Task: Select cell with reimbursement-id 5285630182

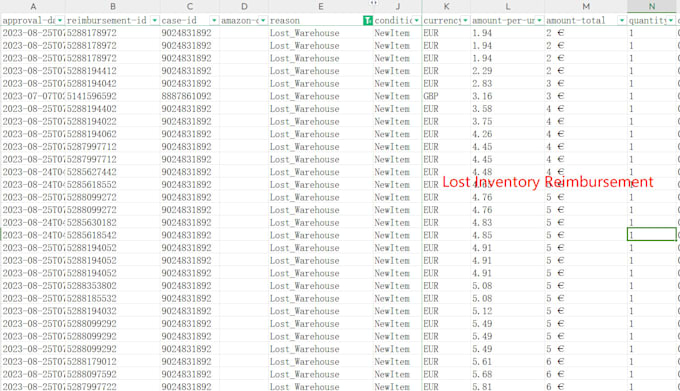Action: tap(113, 222)
